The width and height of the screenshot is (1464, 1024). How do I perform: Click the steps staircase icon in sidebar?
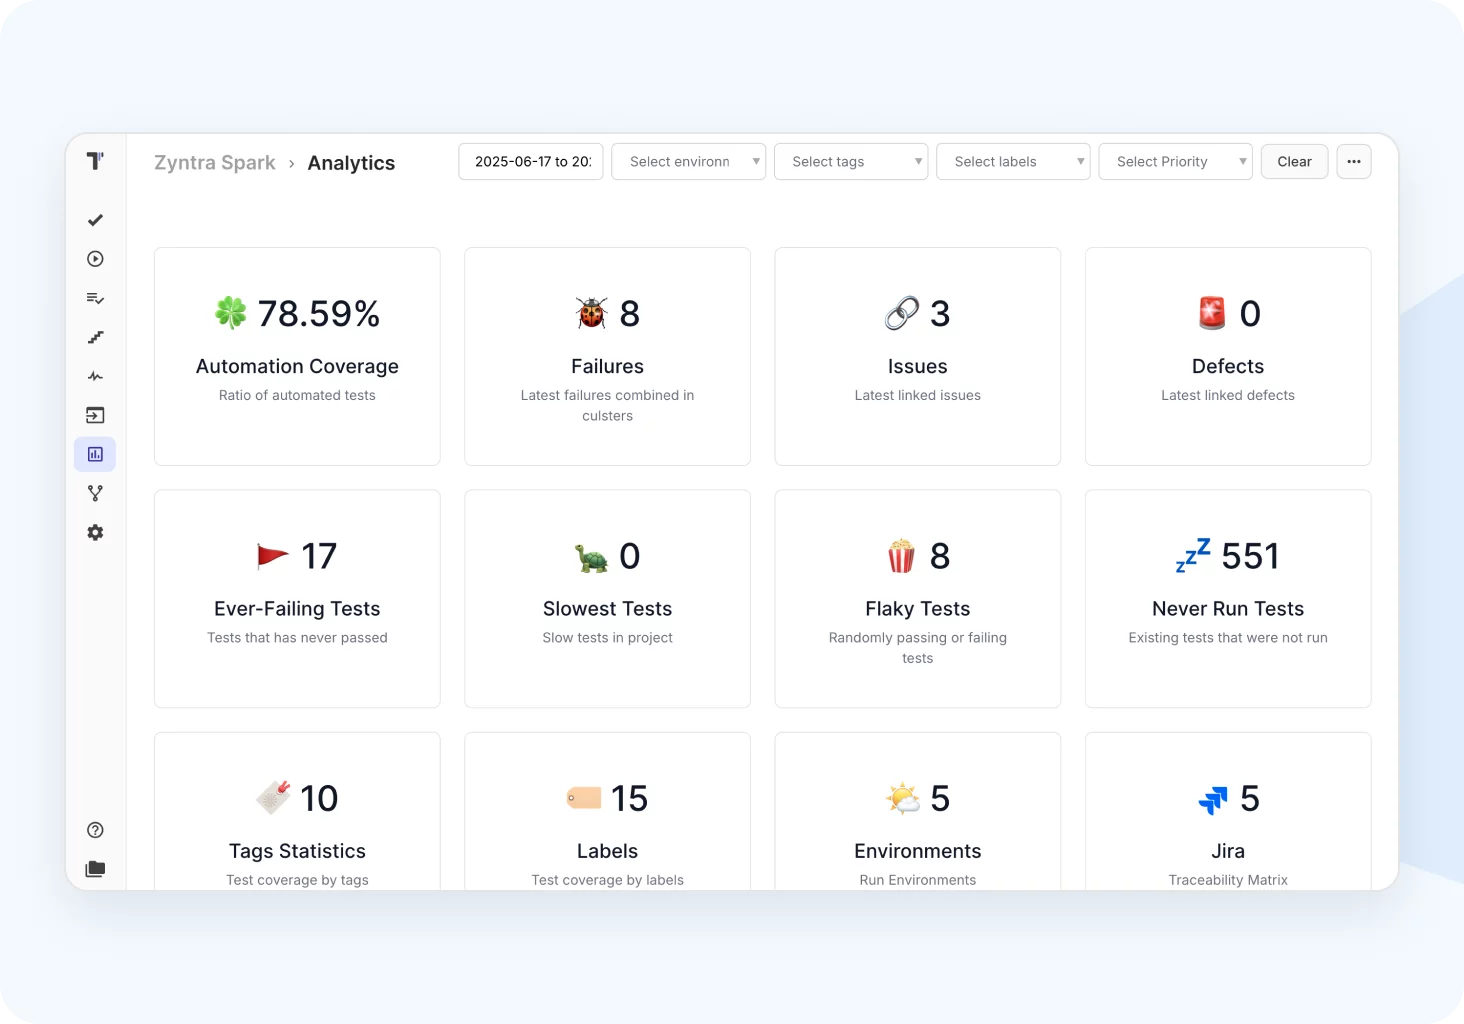tap(95, 337)
